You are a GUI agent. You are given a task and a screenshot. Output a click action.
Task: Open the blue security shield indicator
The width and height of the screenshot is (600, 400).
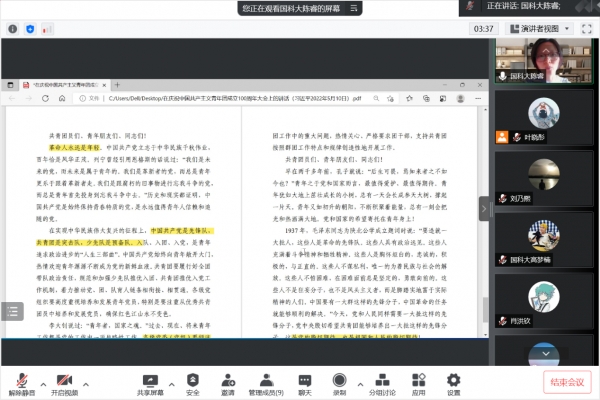pyautogui.click(x=30, y=29)
